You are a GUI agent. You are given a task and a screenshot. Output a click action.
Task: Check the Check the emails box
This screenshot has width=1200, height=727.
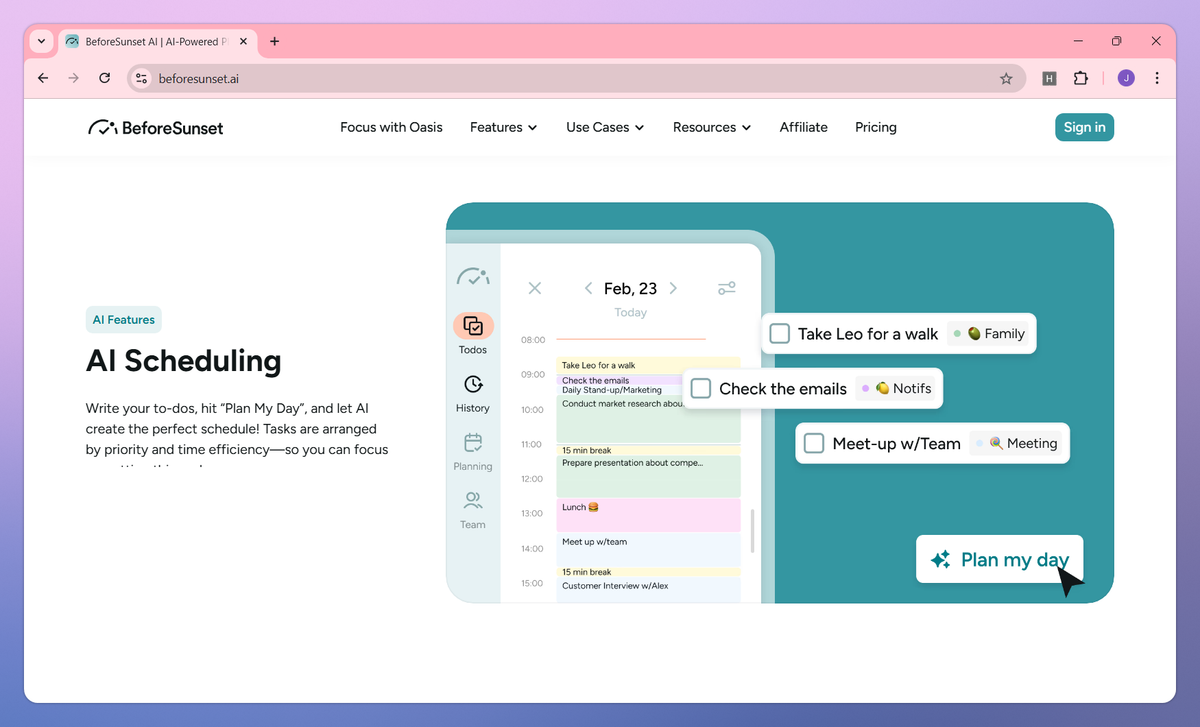tap(701, 388)
